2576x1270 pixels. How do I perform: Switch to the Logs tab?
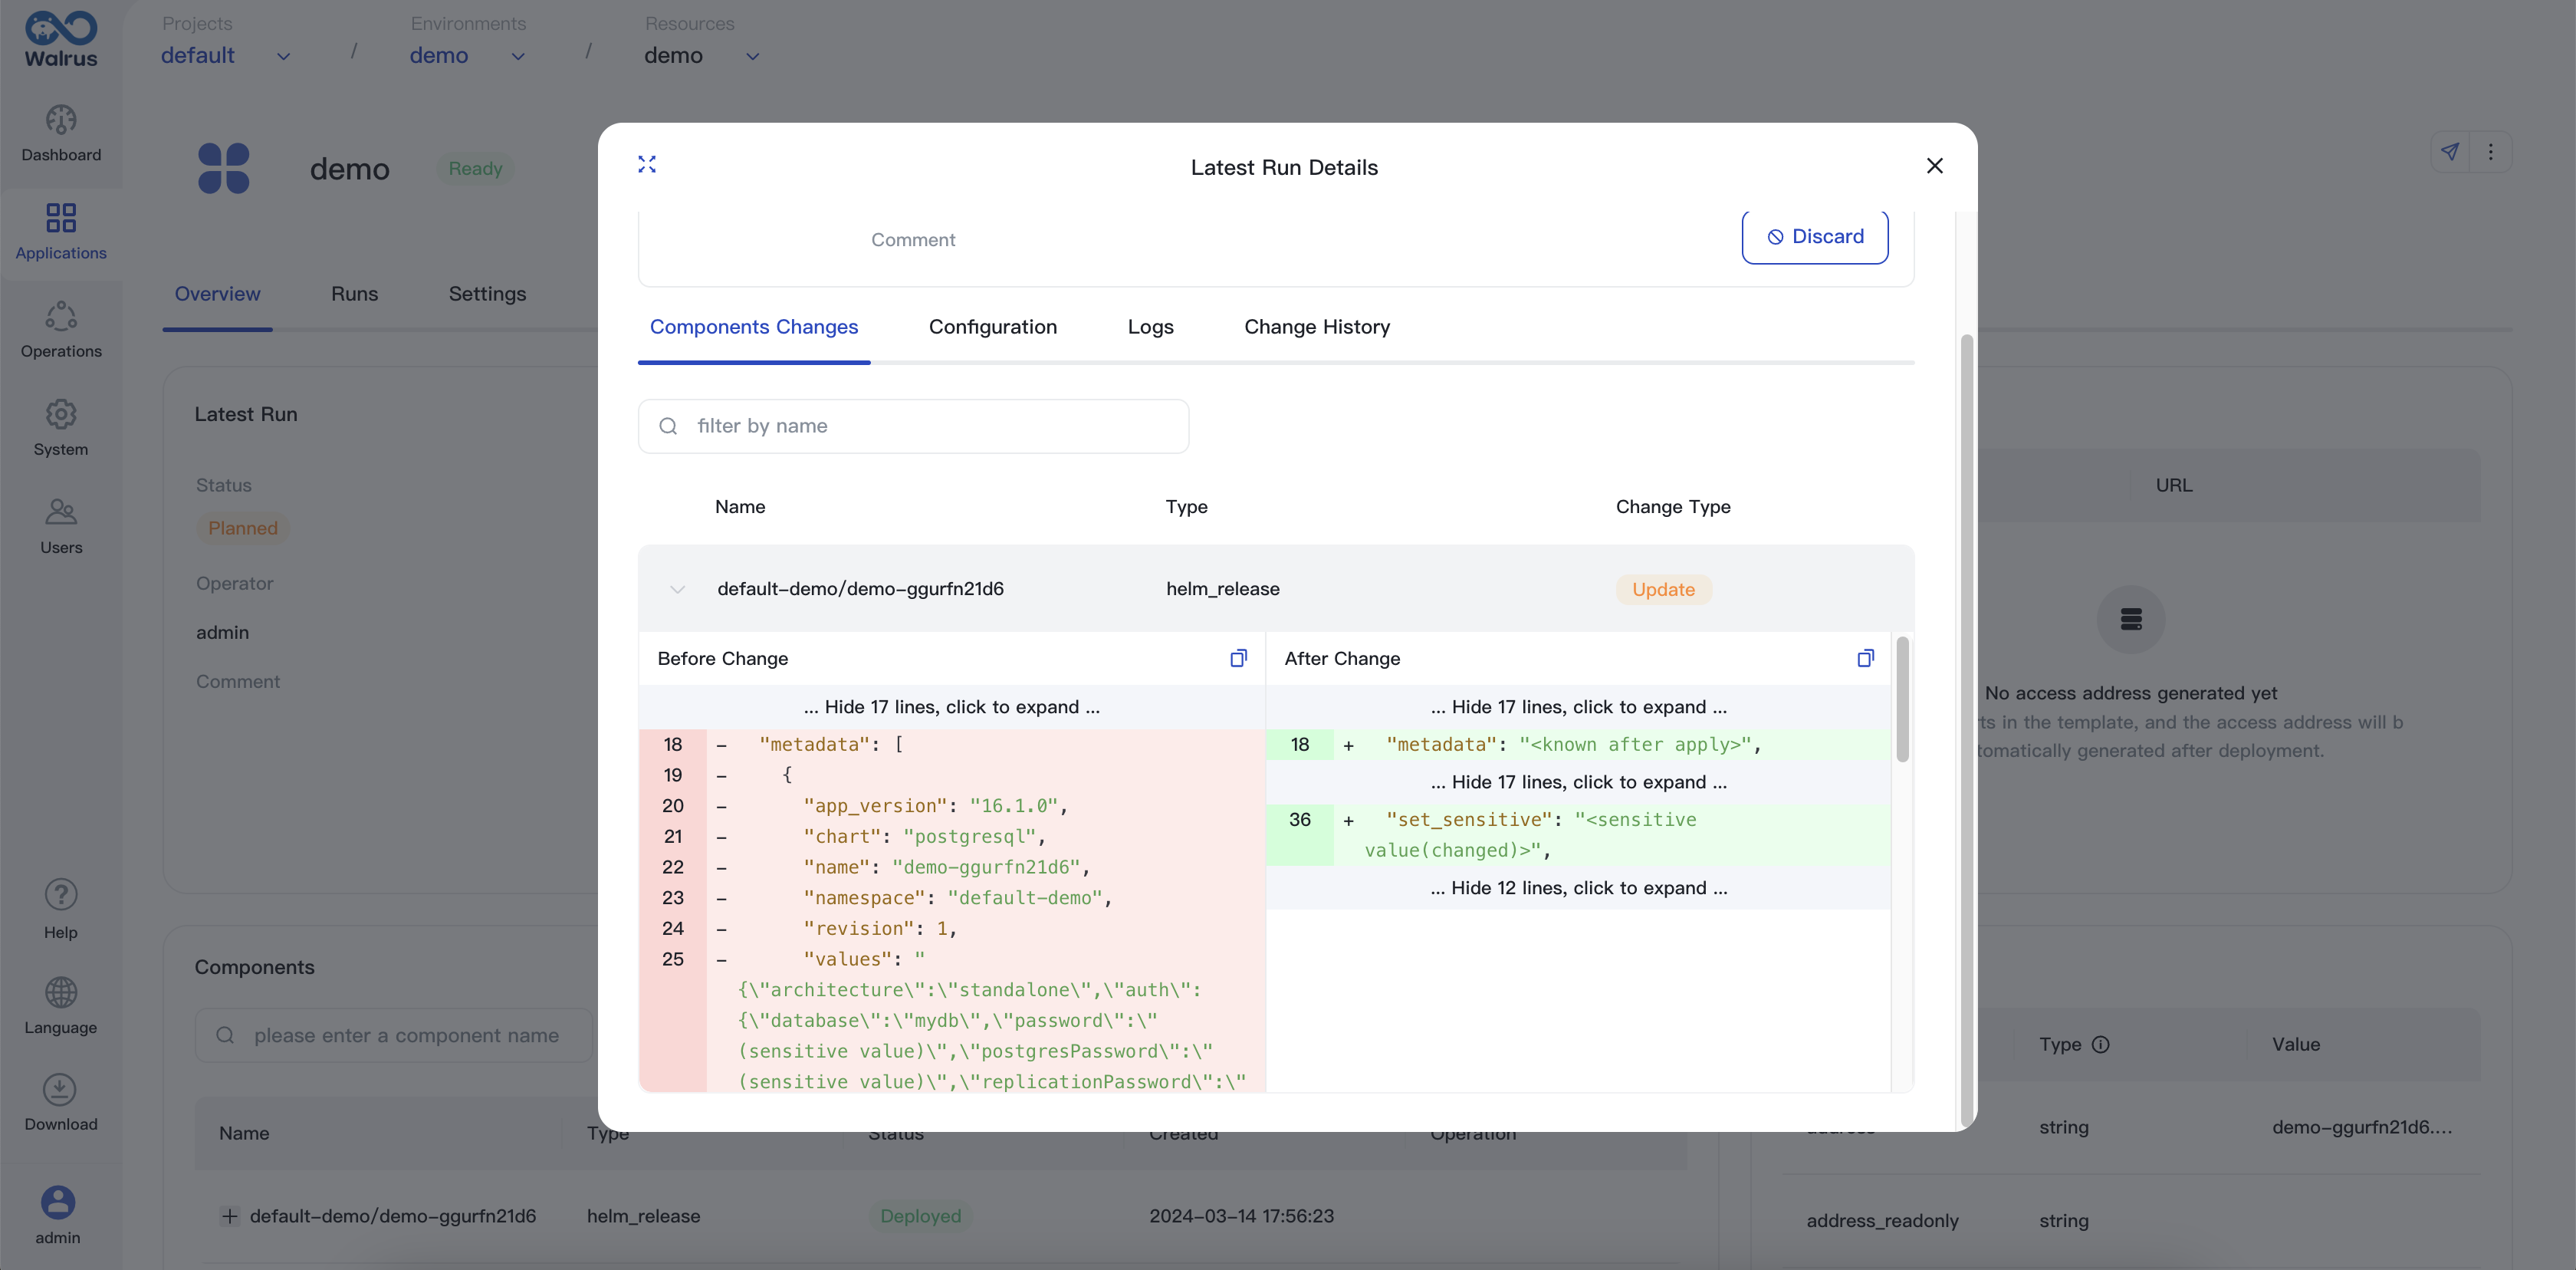coord(1150,327)
